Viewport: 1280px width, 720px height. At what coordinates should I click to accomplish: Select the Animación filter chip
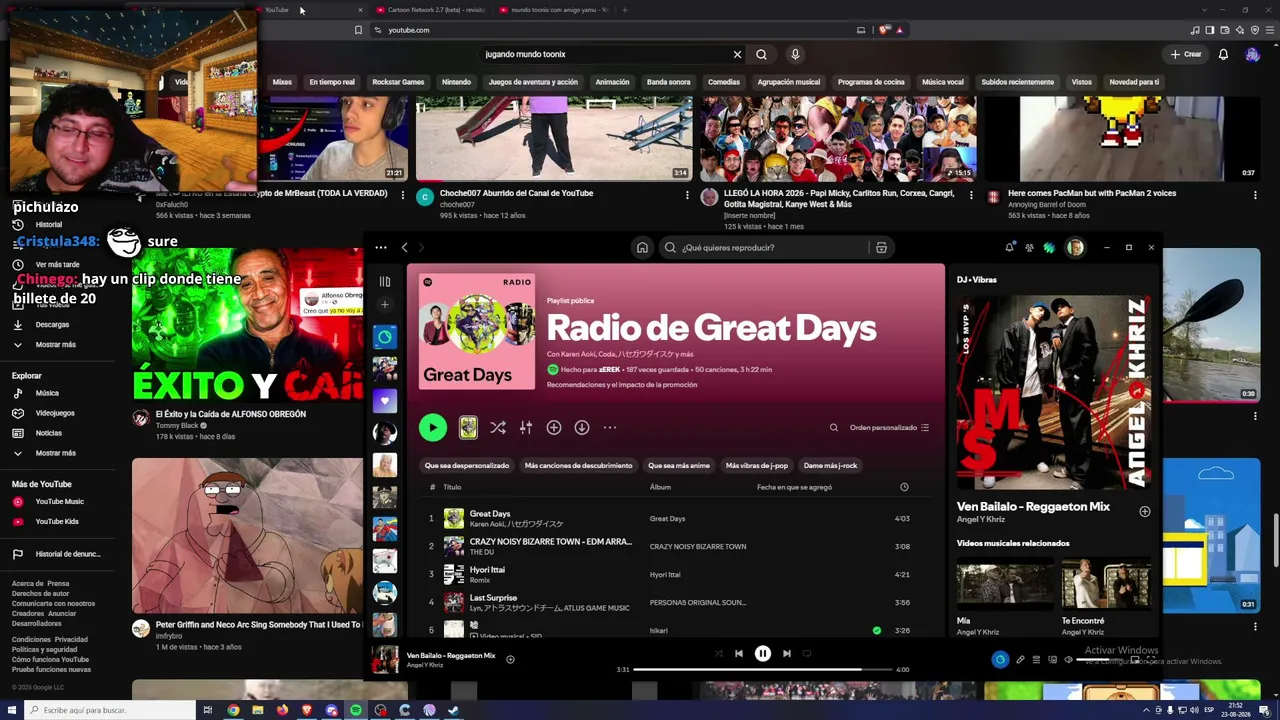click(612, 82)
